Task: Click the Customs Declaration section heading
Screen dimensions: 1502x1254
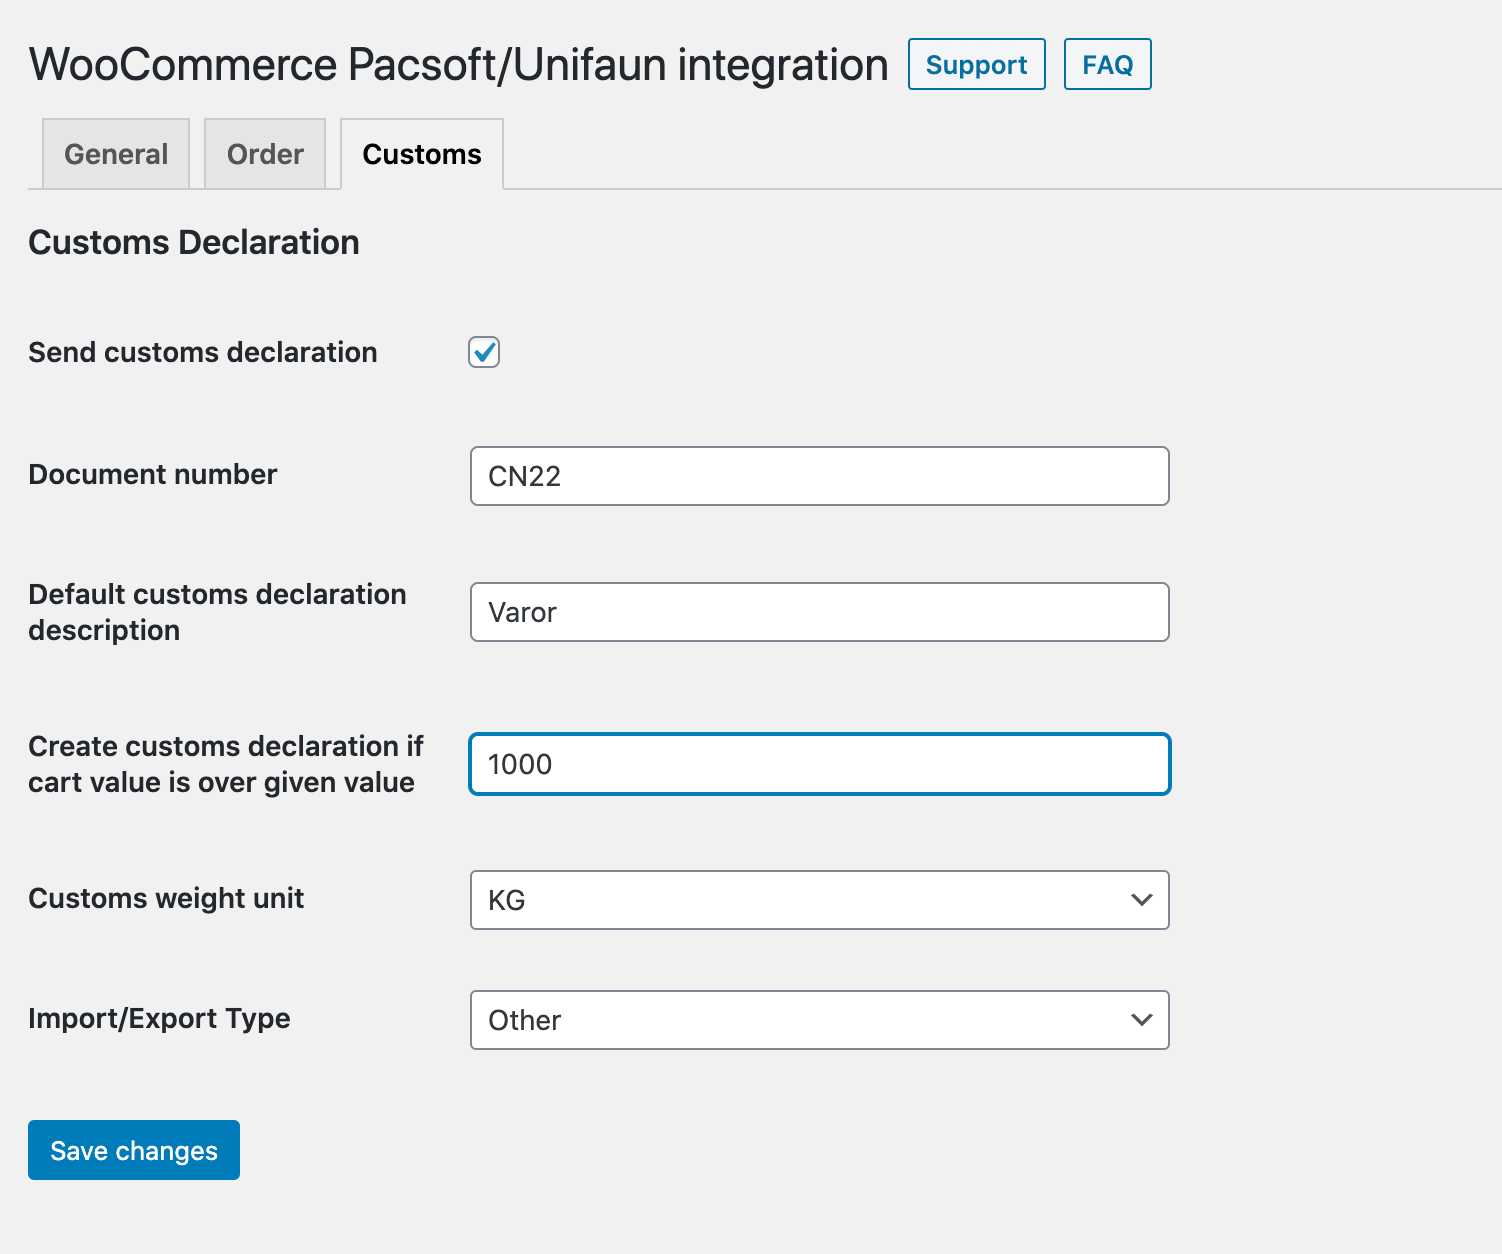Action: coord(194,242)
